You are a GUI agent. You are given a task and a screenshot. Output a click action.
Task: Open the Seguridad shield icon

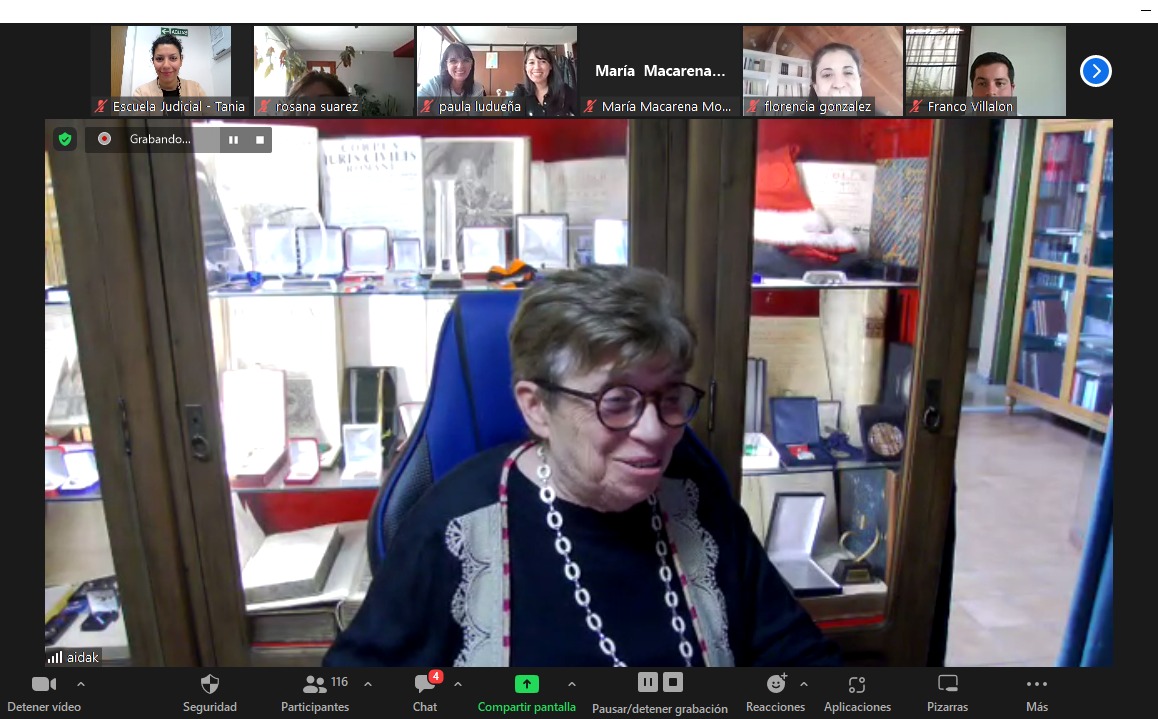(210, 684)
